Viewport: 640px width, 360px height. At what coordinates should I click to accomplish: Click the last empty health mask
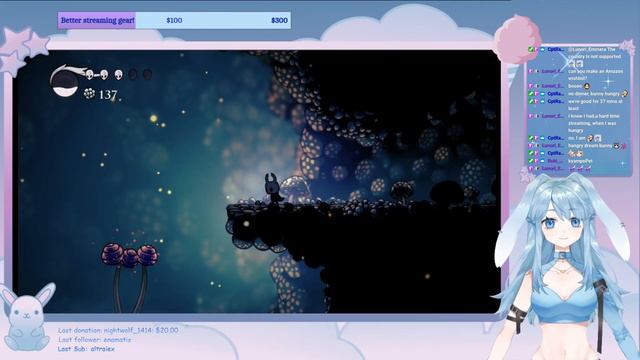[147, 74]
